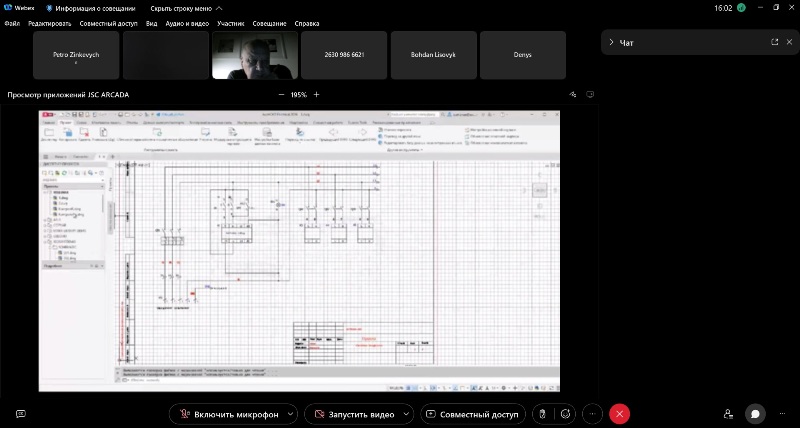Select Проект ribbon tab in AutoCAD

pyautogui.click(x=65, y=123)
